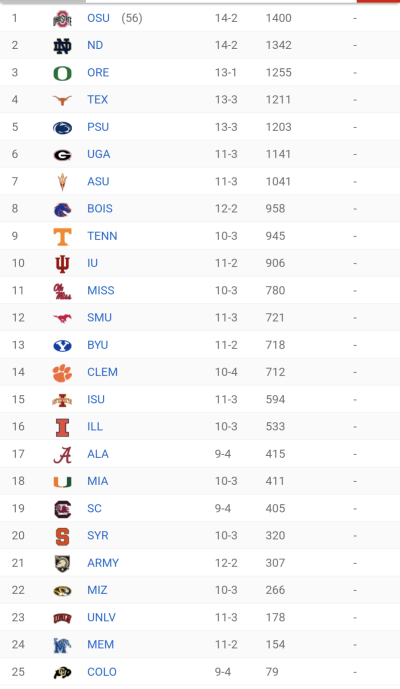Open the Penn State Nittany Lion logo
Image resolution: width=400 pixels, height=689 pixels.
62,127
